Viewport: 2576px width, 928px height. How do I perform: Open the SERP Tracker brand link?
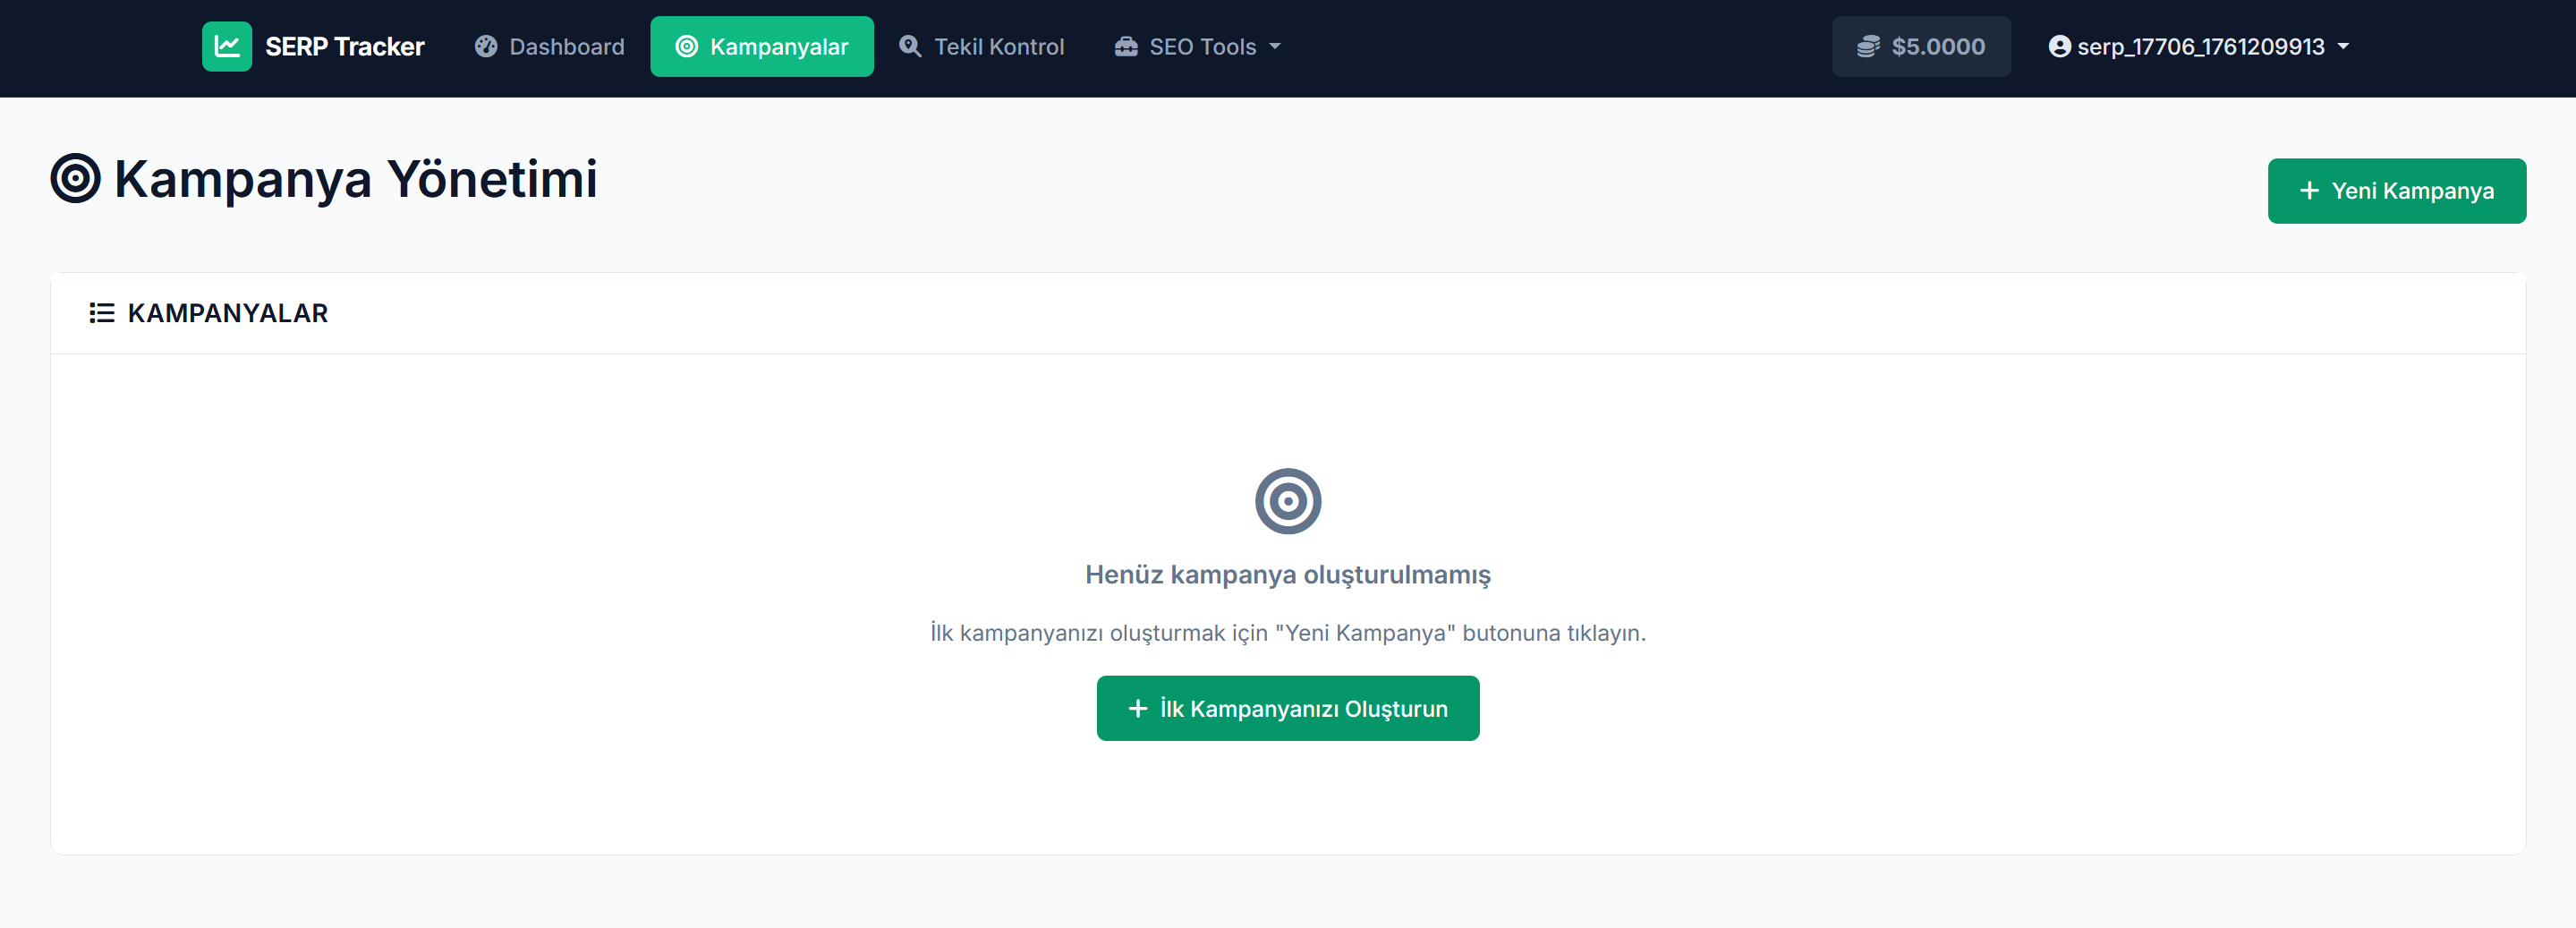[313, 47]
